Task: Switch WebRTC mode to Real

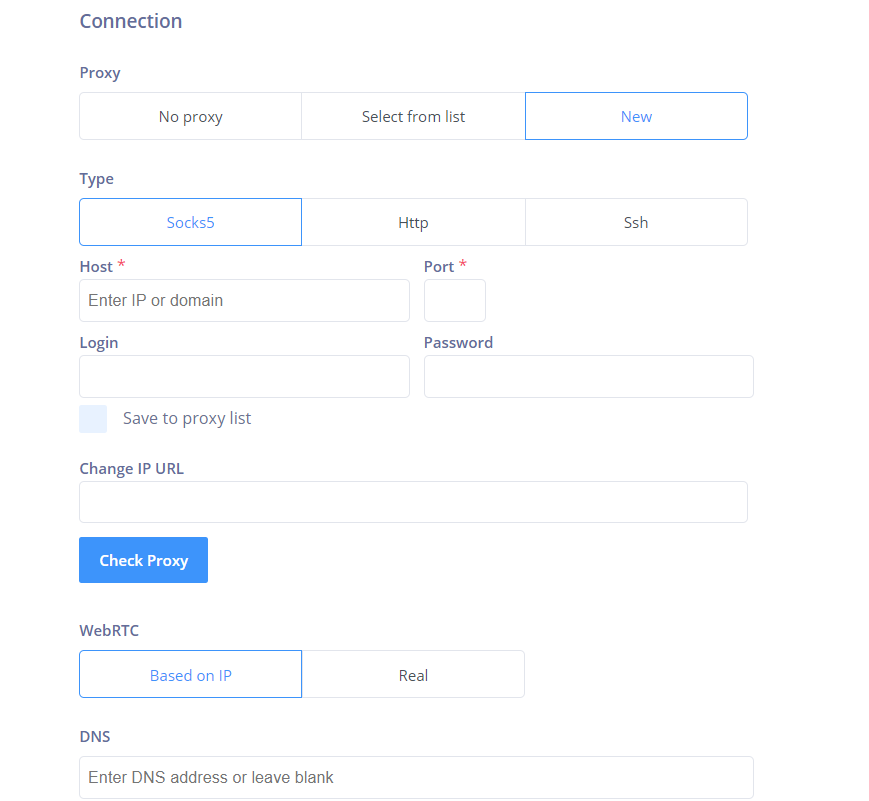Action: [x=413, y=675]
